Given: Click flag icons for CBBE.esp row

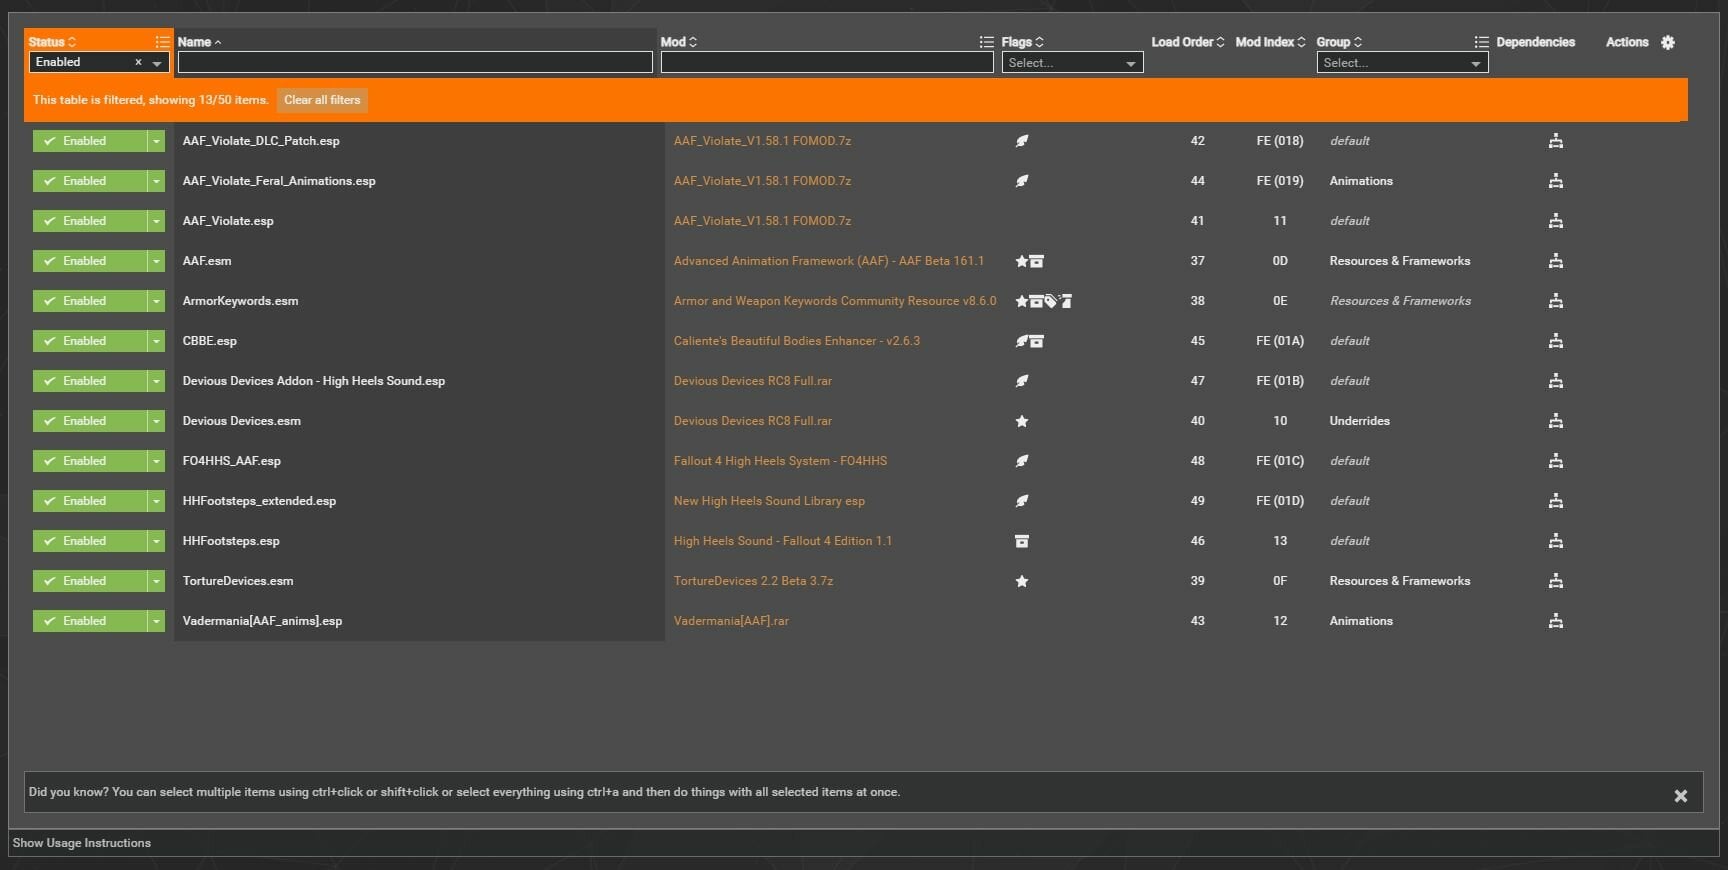Looking at the screenshot, I should pyautogui.click(x=1029, y=341).
